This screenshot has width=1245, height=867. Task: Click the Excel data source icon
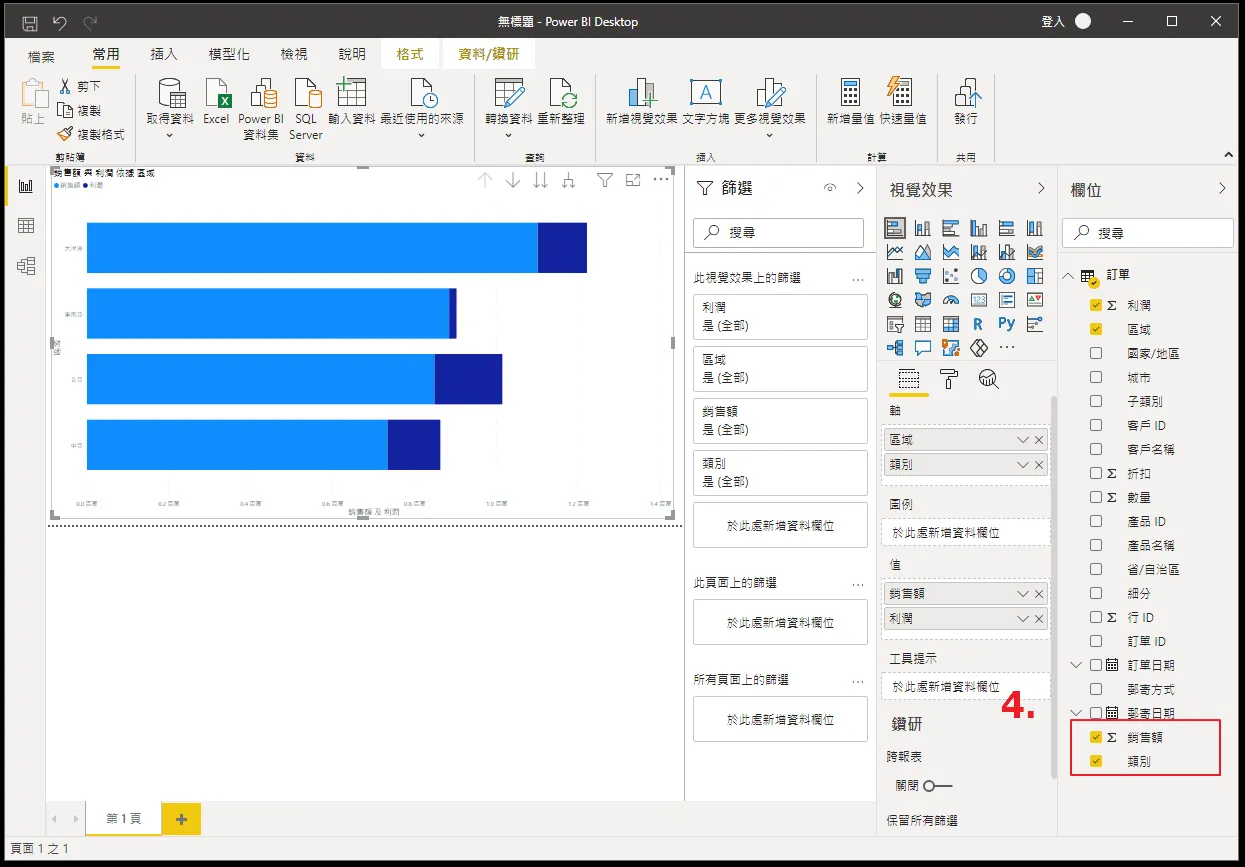coord(217,101)
